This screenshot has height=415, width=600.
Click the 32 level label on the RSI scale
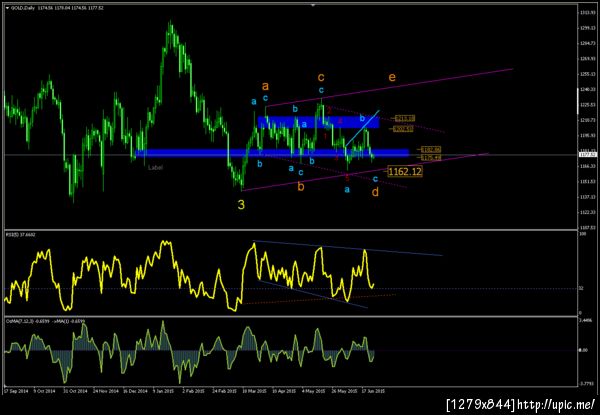[580, 288]
